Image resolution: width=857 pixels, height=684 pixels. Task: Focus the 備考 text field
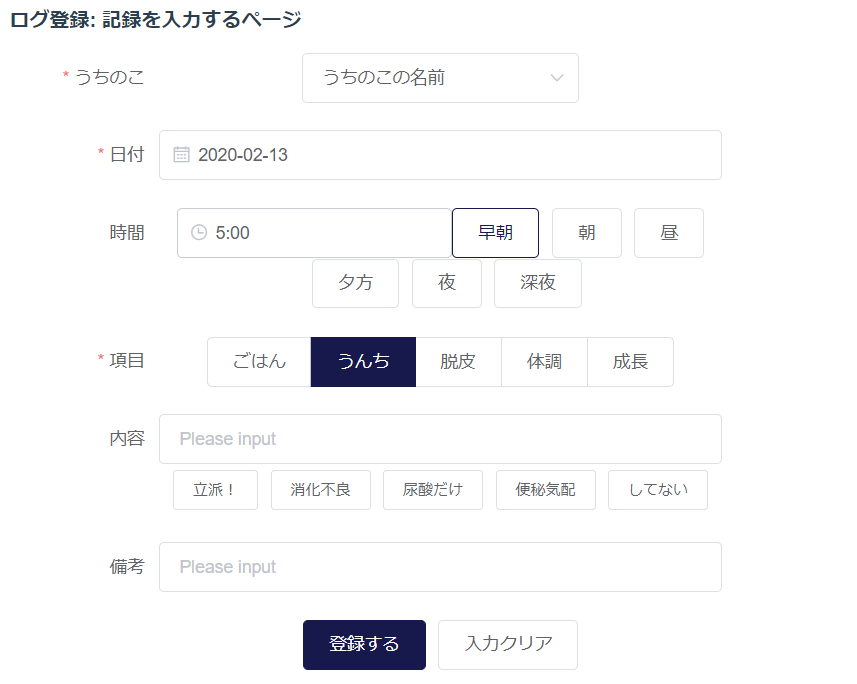pyautogui.click(x=440, y=567)
